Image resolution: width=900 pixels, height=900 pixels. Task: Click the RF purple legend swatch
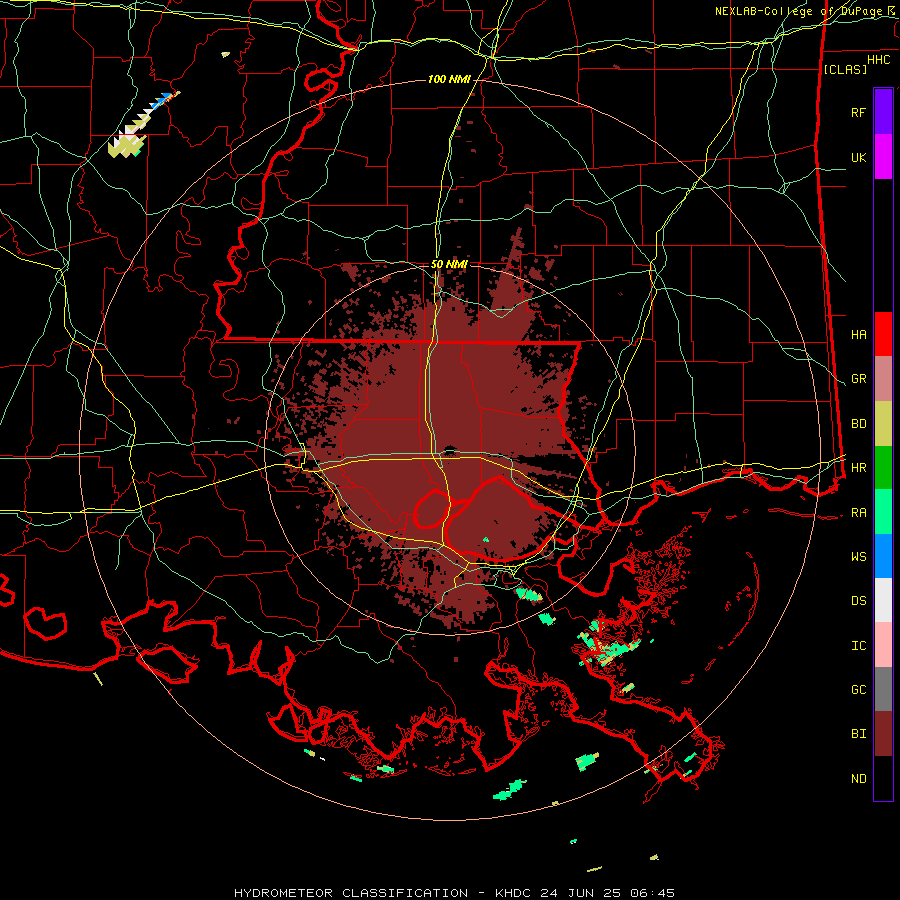(x=883, y=112)
